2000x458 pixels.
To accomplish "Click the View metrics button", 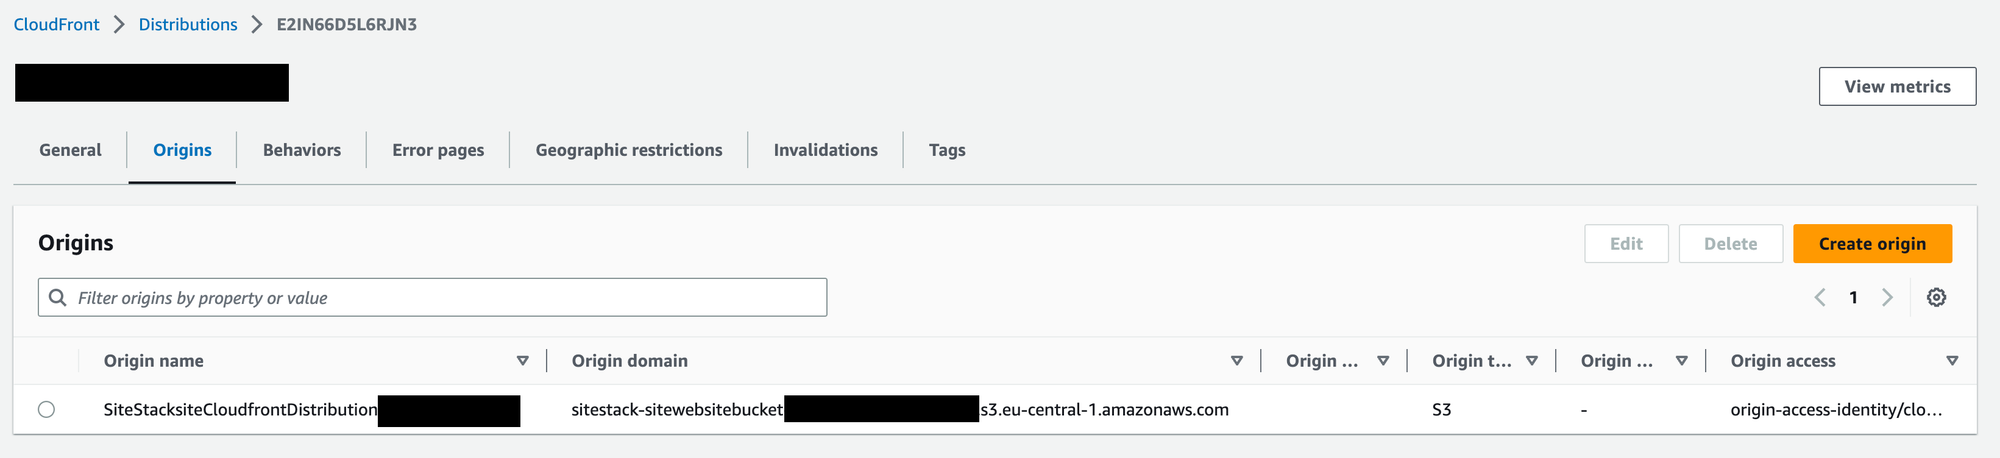I will click(1897, 87).
